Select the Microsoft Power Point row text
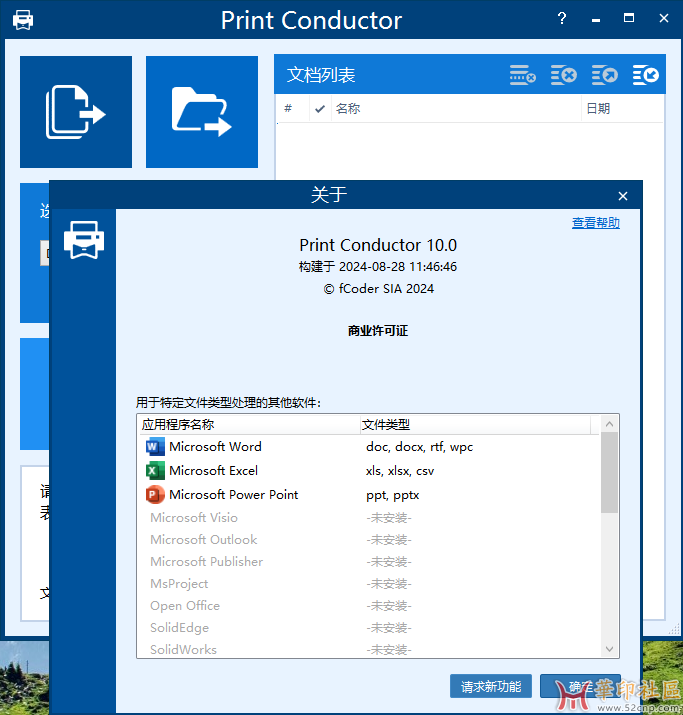 233,495
